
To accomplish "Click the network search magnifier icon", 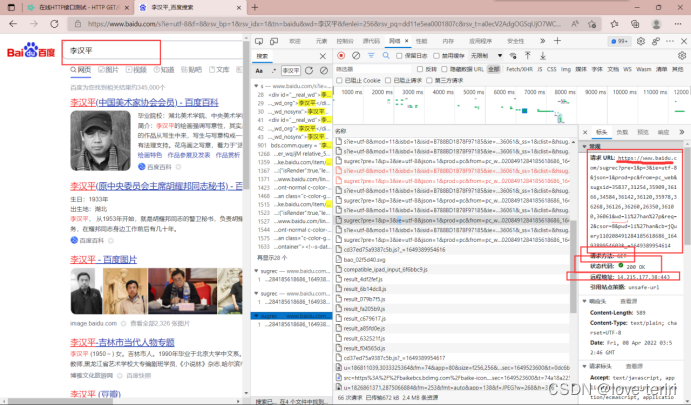I will 386,56.
